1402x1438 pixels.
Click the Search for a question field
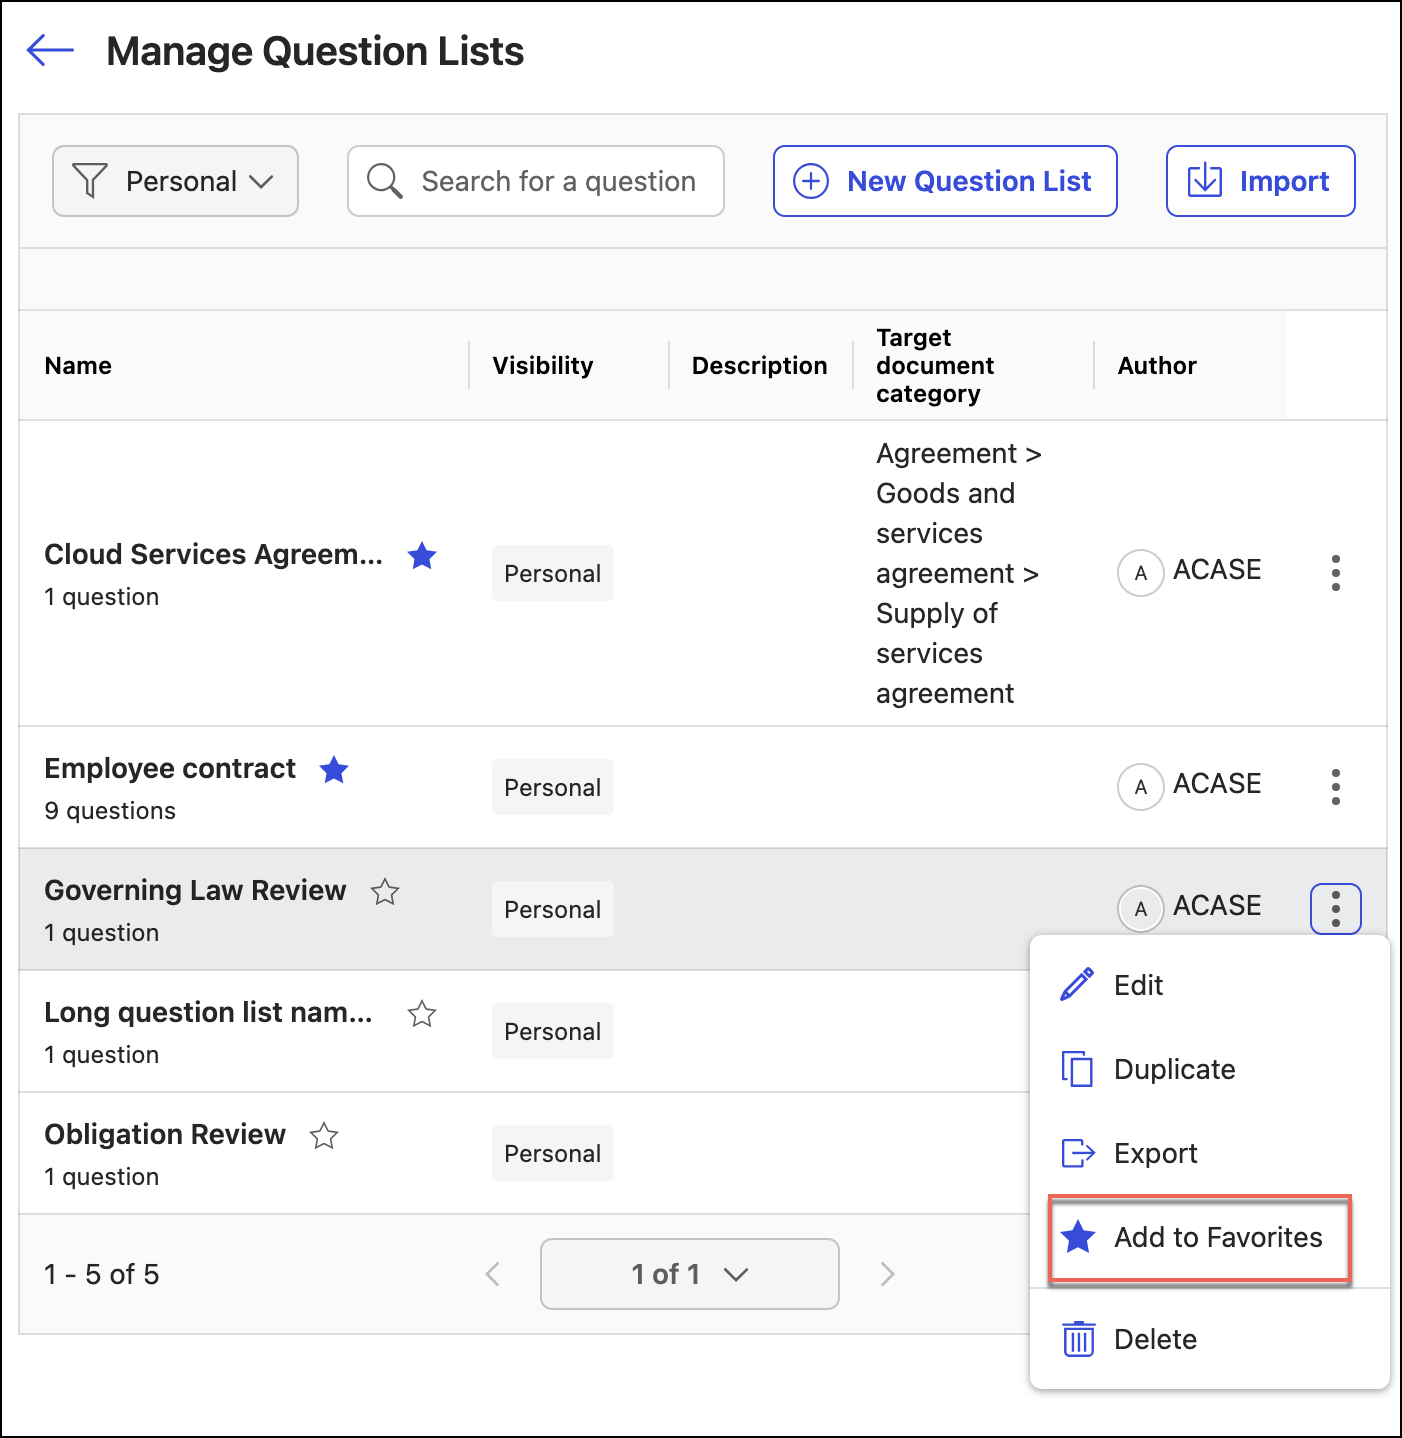536,181
